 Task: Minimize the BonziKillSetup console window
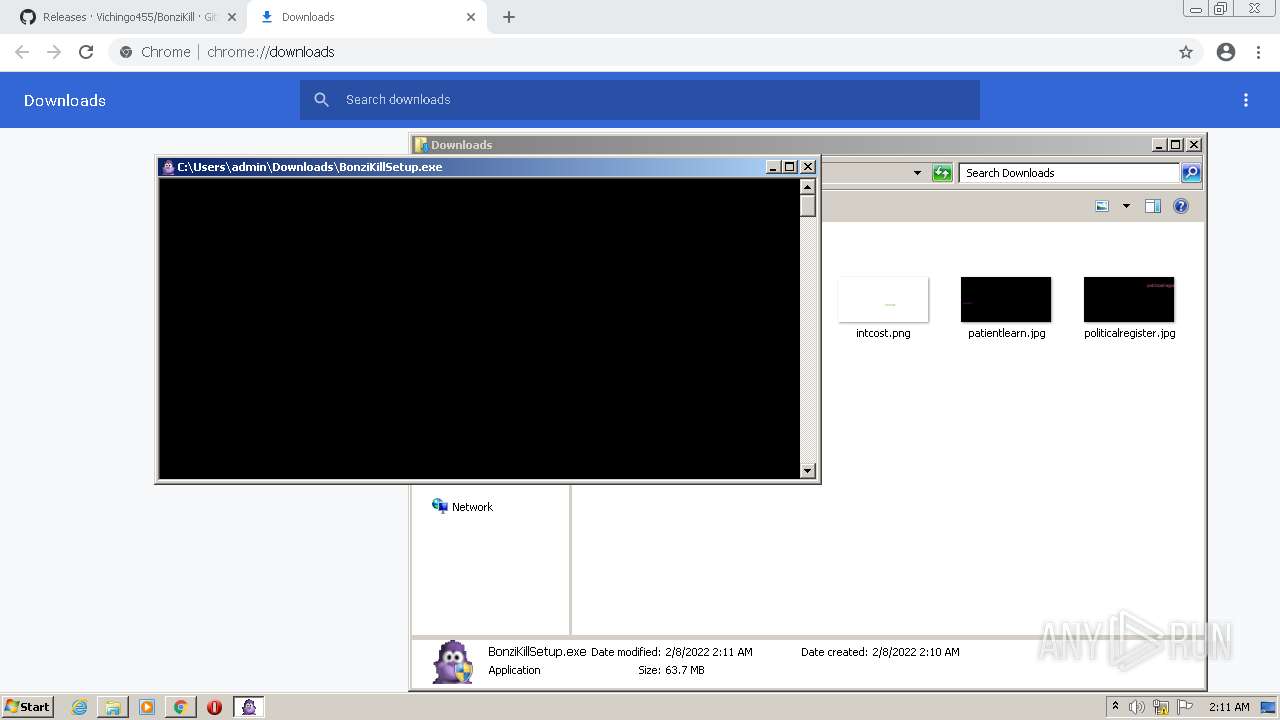[773, 167]
